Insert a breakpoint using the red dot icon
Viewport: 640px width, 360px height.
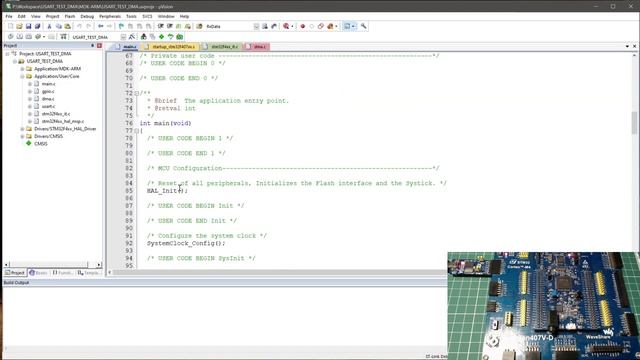click(302, 26)
